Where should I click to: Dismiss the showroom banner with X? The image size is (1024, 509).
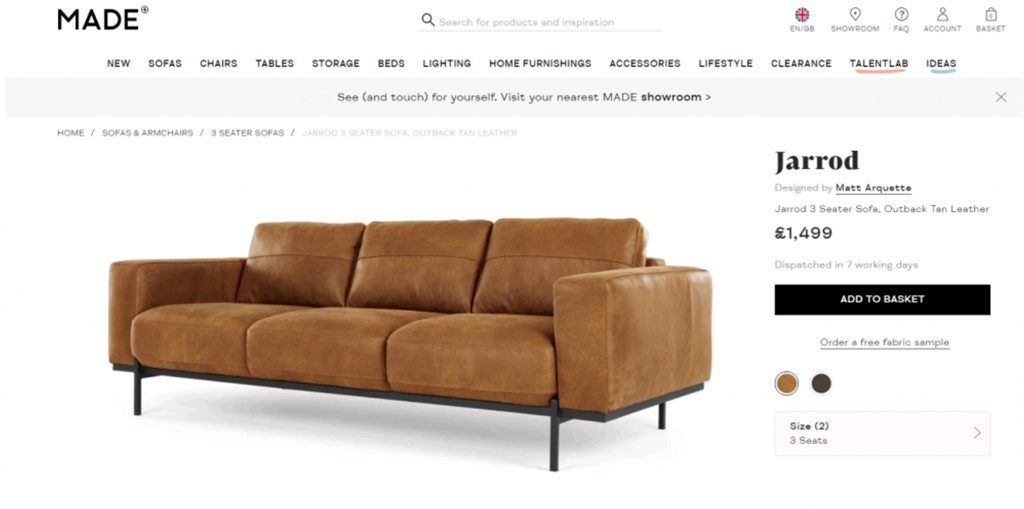1000,97
